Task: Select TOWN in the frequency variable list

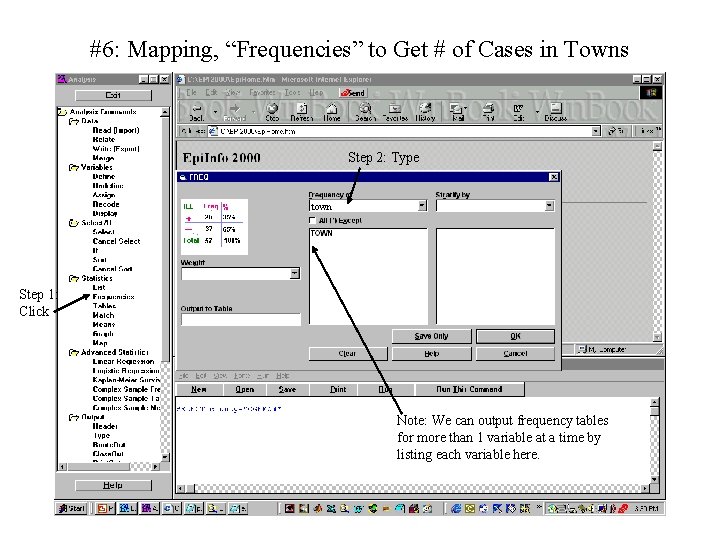Action: [321, 233]
